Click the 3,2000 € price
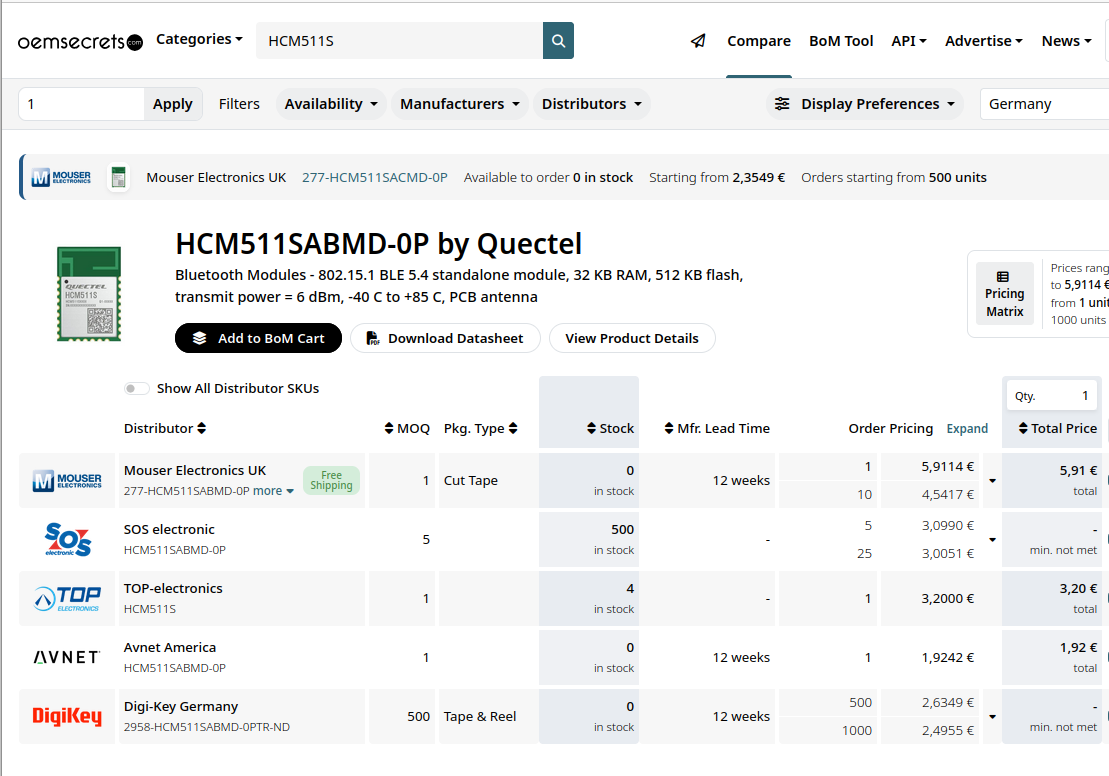 coord(947,598)
